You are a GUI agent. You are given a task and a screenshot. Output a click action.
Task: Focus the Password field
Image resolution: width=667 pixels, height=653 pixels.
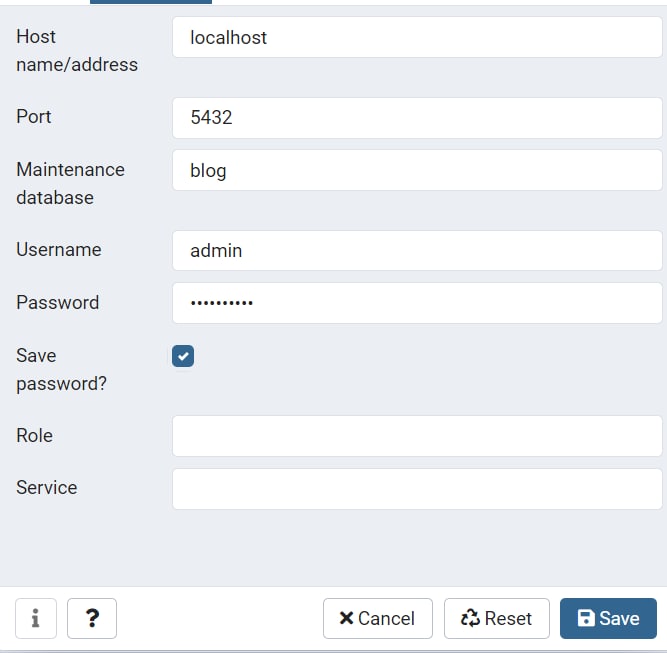point(417,303)
